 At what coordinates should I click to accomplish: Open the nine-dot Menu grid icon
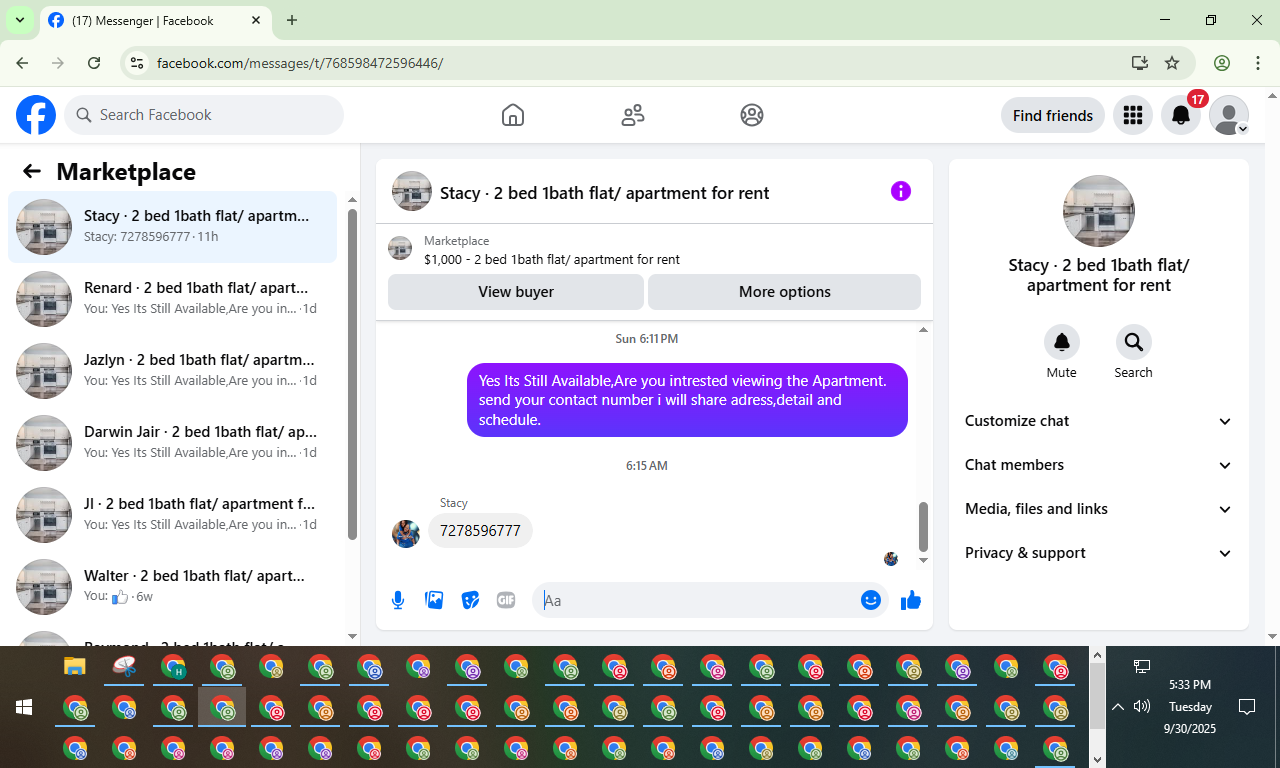pyautogui.click(x=1133, y=115)
